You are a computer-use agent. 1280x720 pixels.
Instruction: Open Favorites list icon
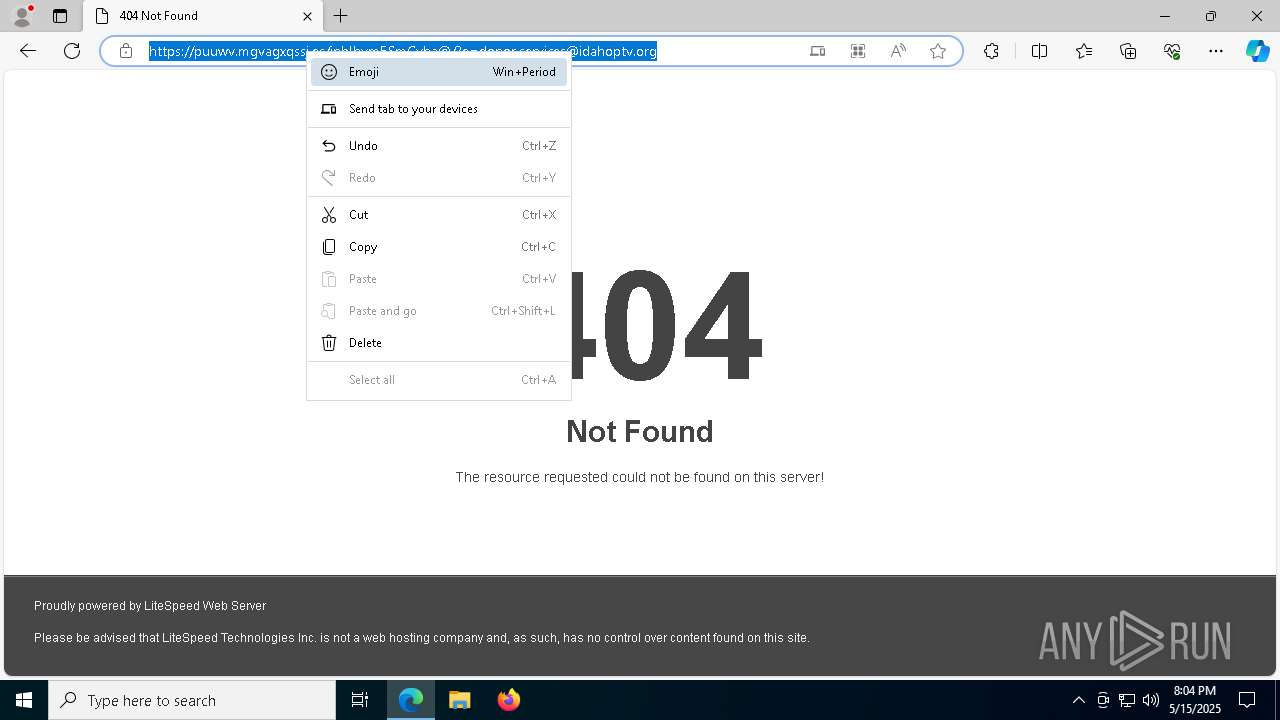(1084, 51)
